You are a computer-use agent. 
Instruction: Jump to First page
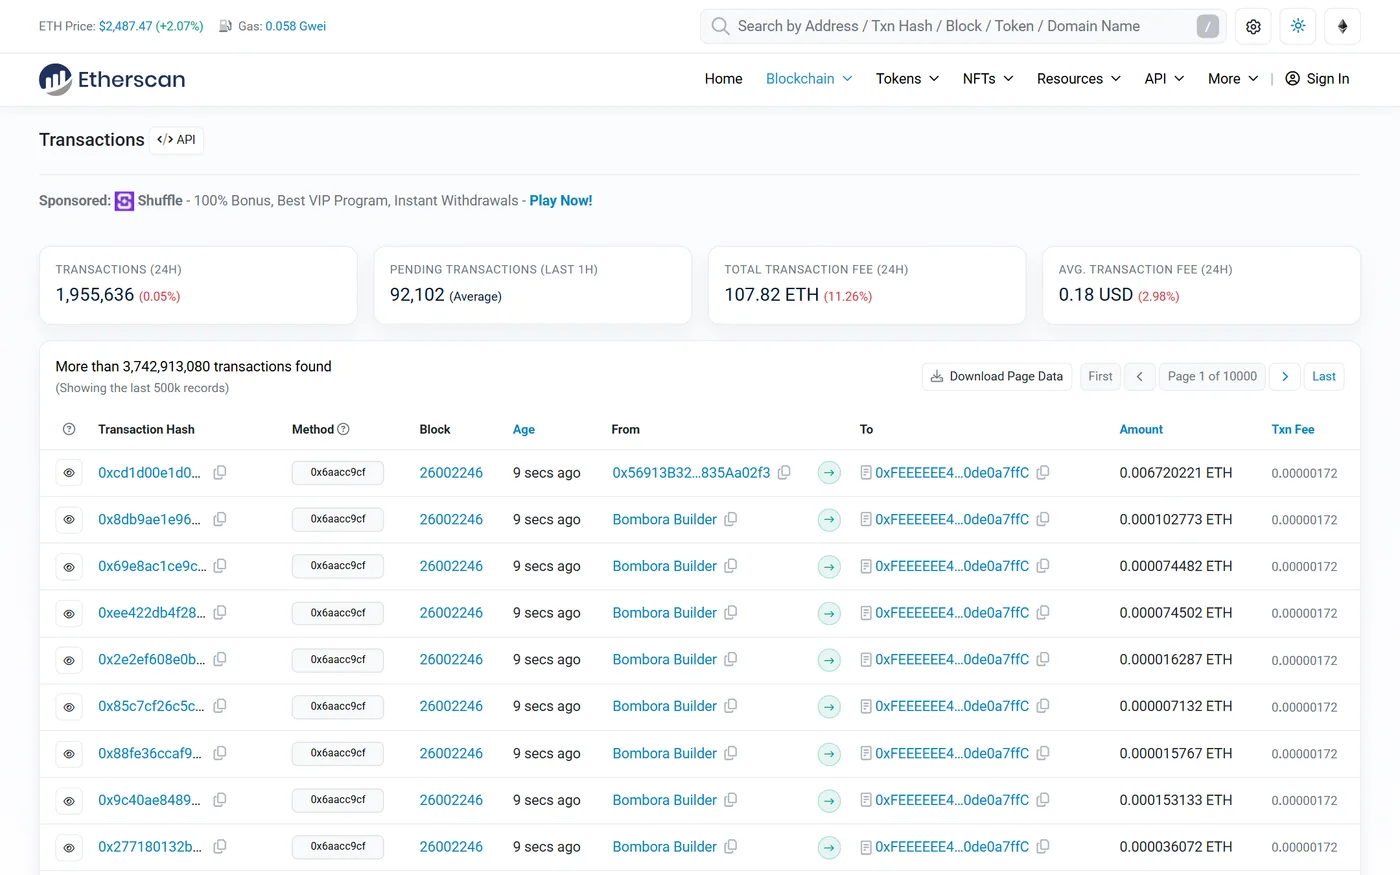click(1100, 376)
